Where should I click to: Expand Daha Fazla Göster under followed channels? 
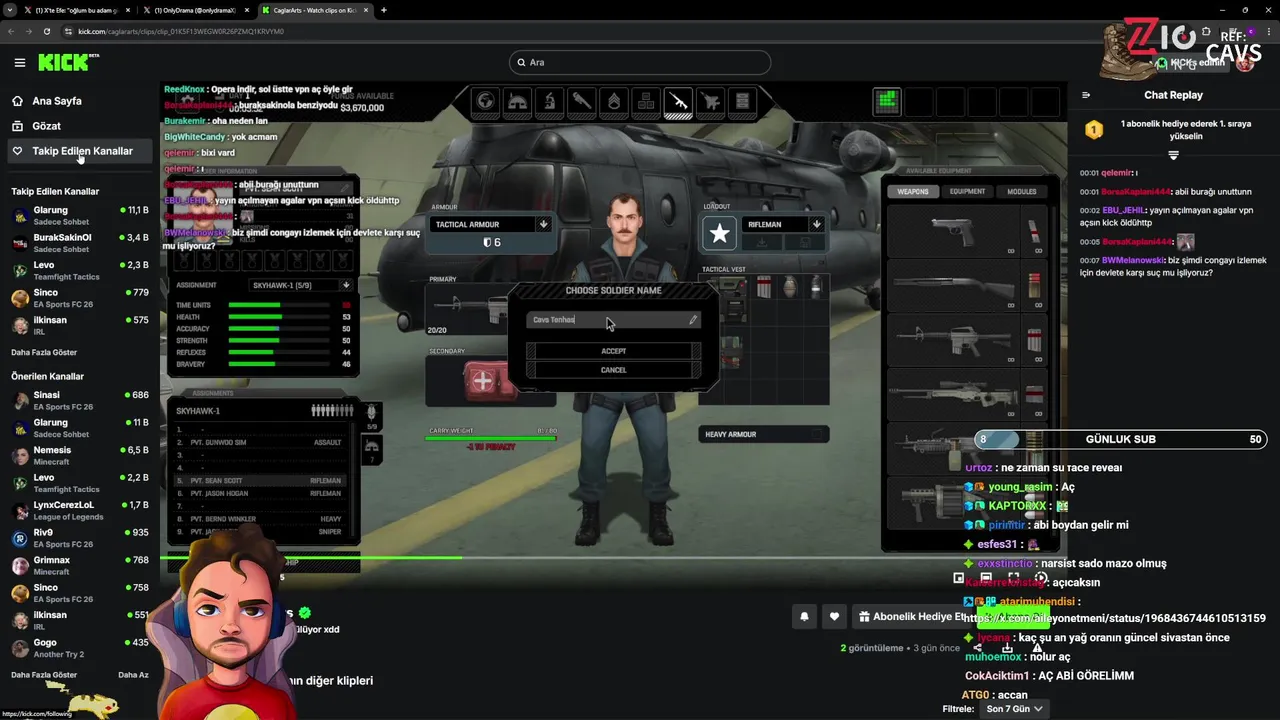44,352
